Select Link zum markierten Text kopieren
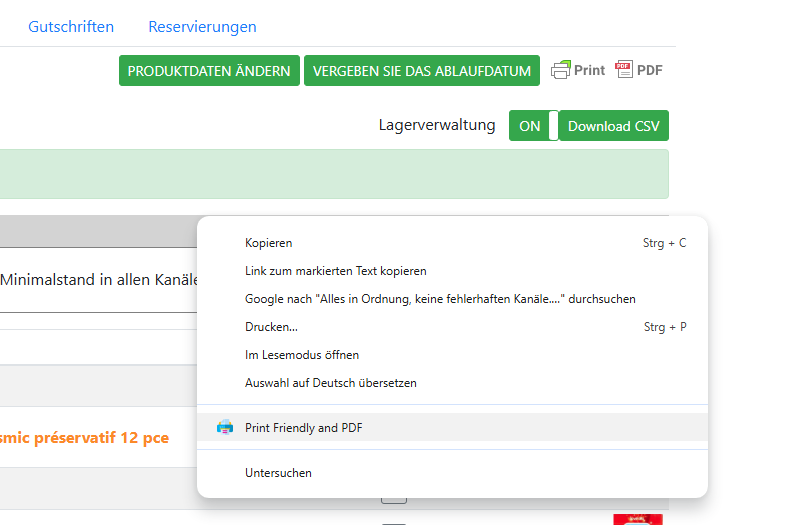Image resolution: width=789 pixels, height=525 pixels. (x=452, y=271)
